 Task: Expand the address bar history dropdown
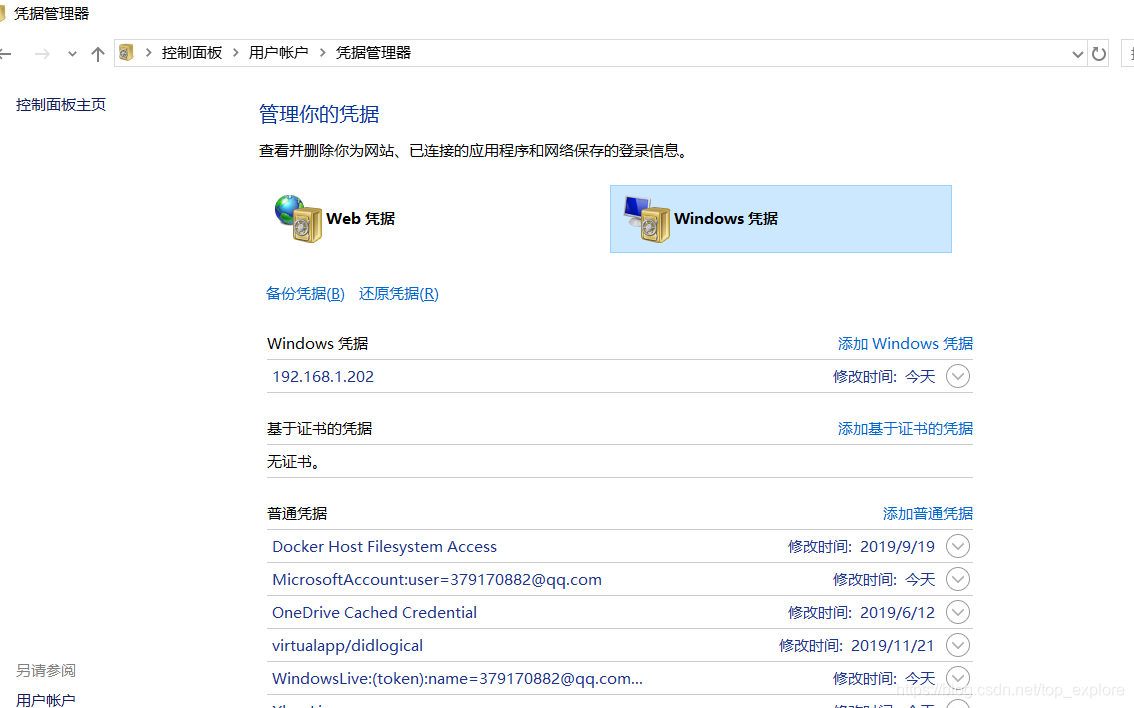click(1077, 54)
